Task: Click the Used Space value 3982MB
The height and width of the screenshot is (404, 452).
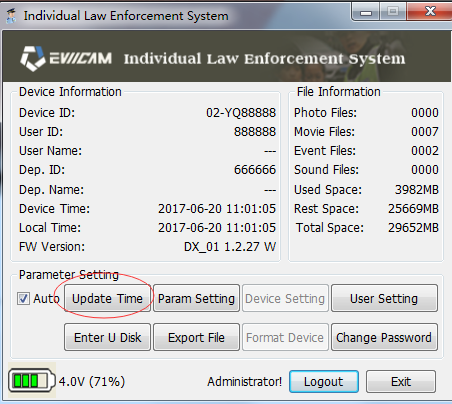Action: (x=417, y=190)
